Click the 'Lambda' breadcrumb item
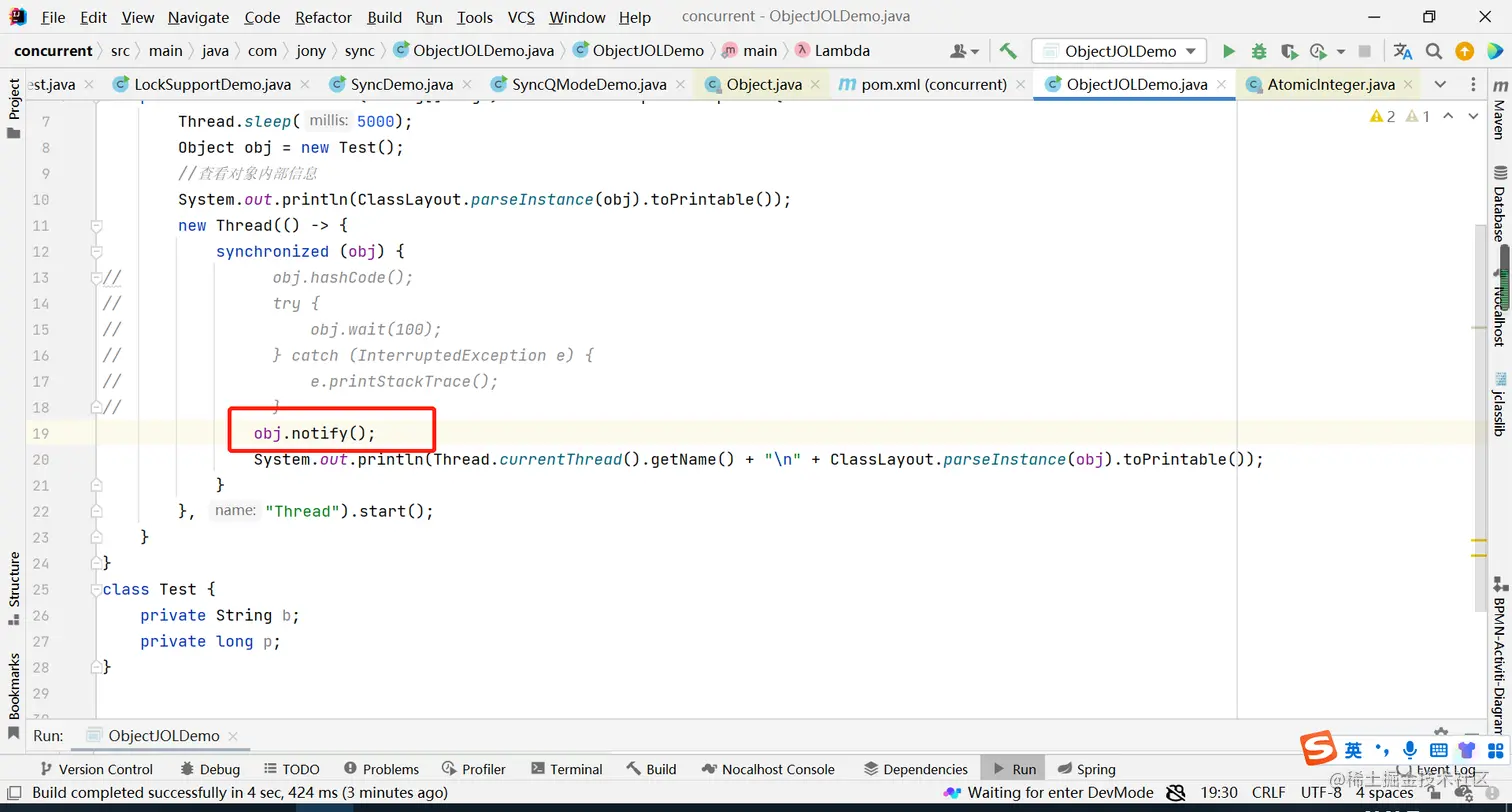This screenshot has height=812, width=1512. tap(832, 51)
